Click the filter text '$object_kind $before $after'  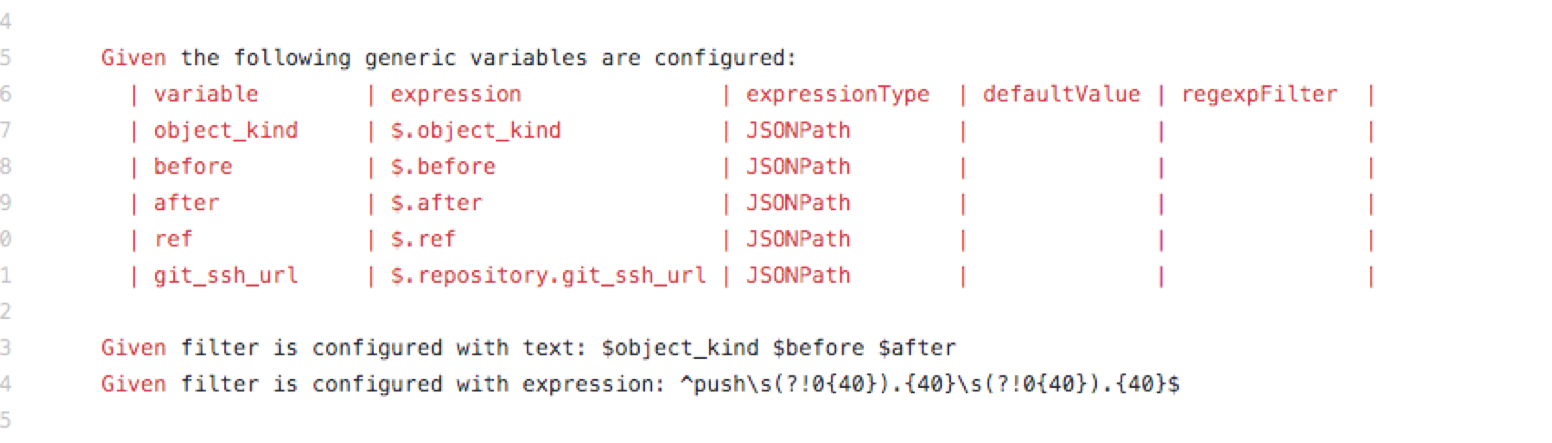(x=780, y=348)
